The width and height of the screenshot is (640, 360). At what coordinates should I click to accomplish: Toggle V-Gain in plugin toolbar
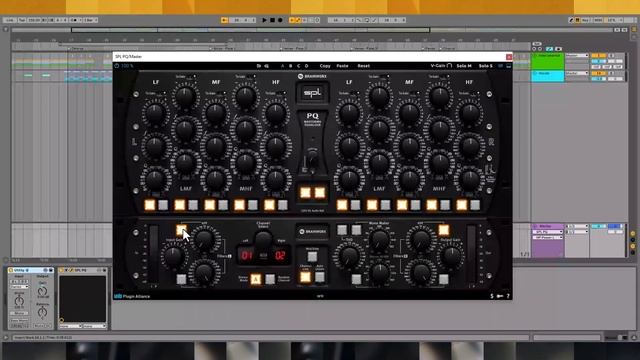click(x=438, y=66)
